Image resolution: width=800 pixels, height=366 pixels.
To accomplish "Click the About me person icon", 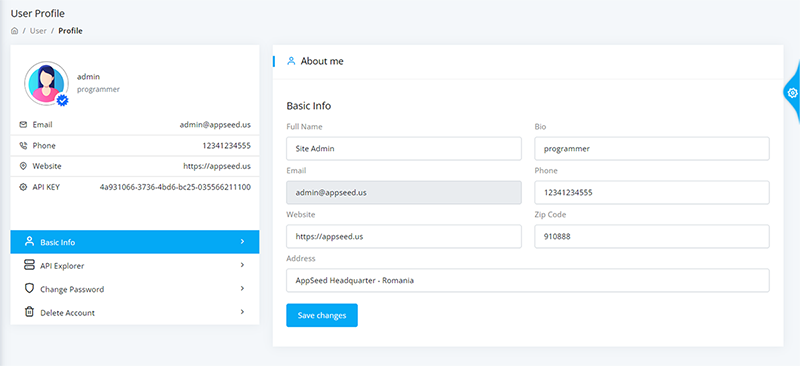I will 291,61.
